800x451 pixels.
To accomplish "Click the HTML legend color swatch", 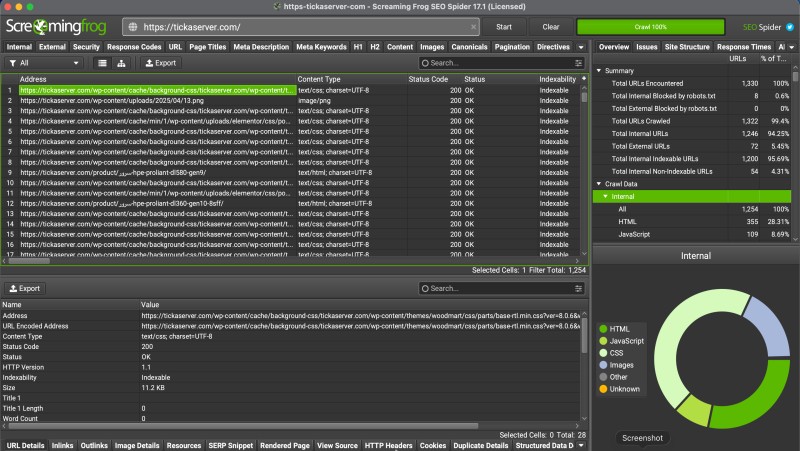I will (603, 329).
